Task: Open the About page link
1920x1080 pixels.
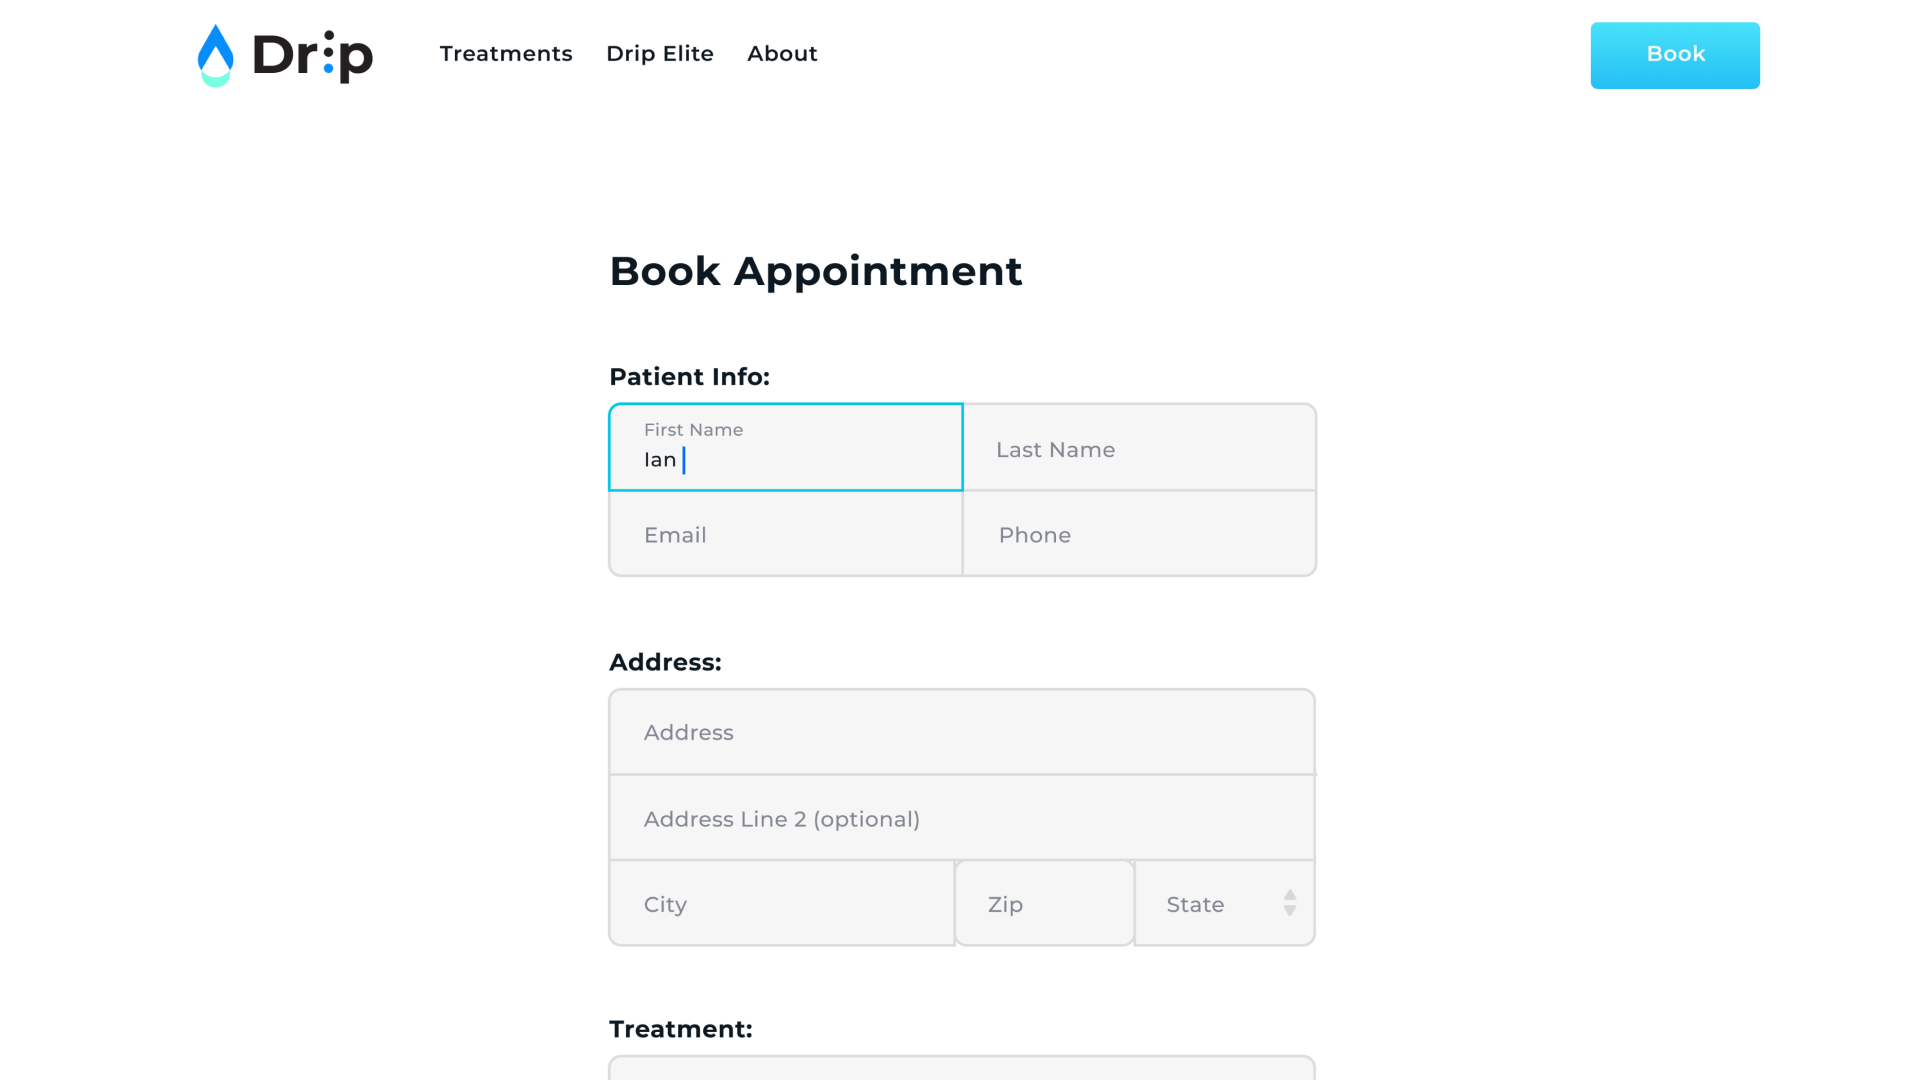Action: click(x=782, y=54)
